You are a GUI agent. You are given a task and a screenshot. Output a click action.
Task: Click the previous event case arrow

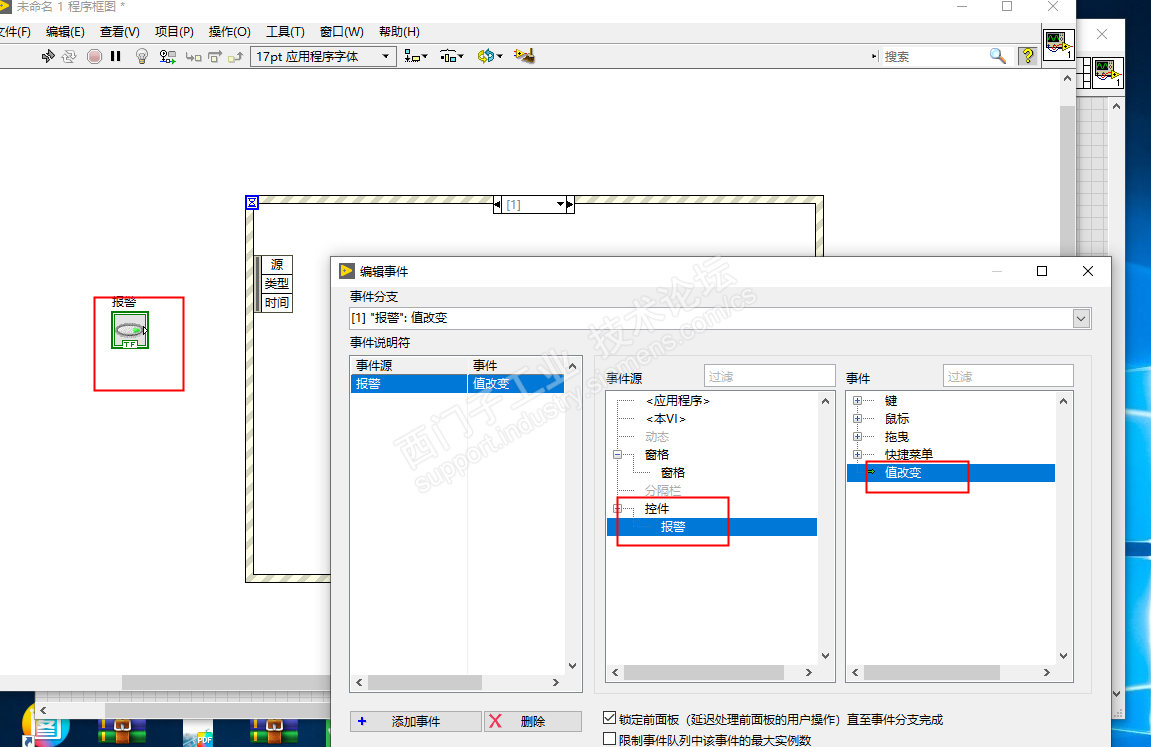[x=498, y=204]
